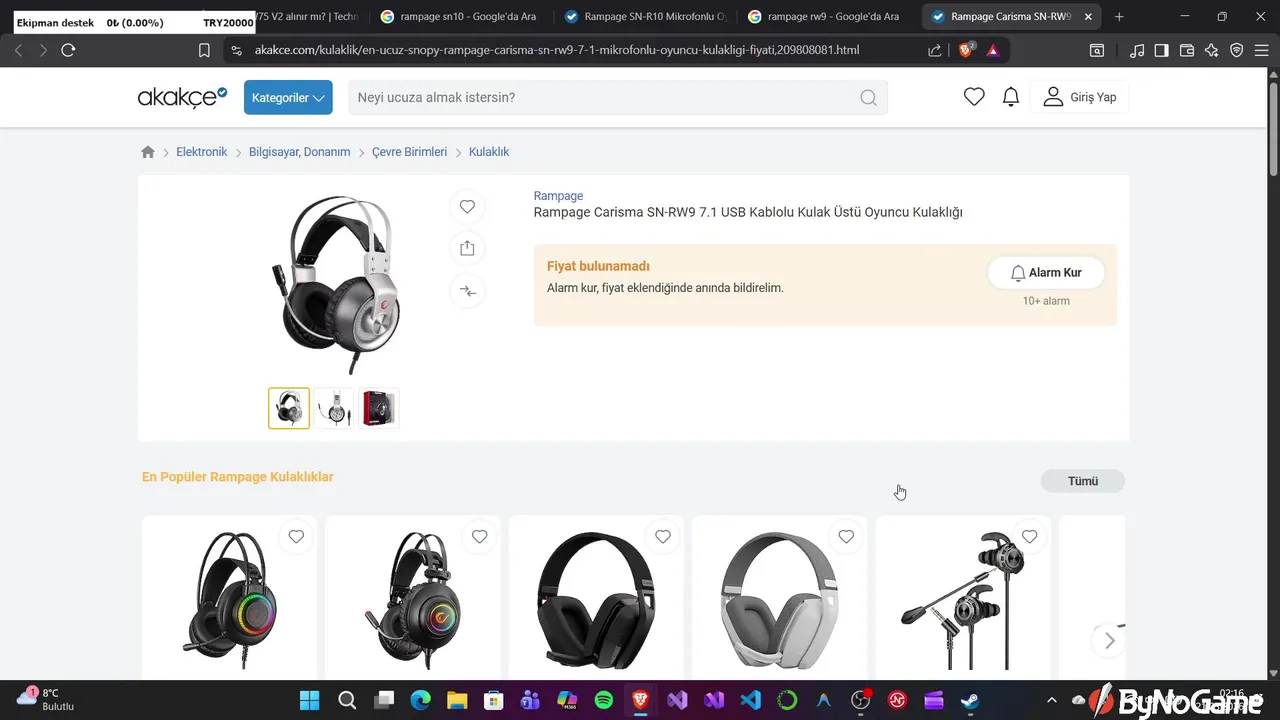The height and width of the screenshot is (720, 1280).
Task: Open Brave VPN shield icon
Action: (1237, 50)
